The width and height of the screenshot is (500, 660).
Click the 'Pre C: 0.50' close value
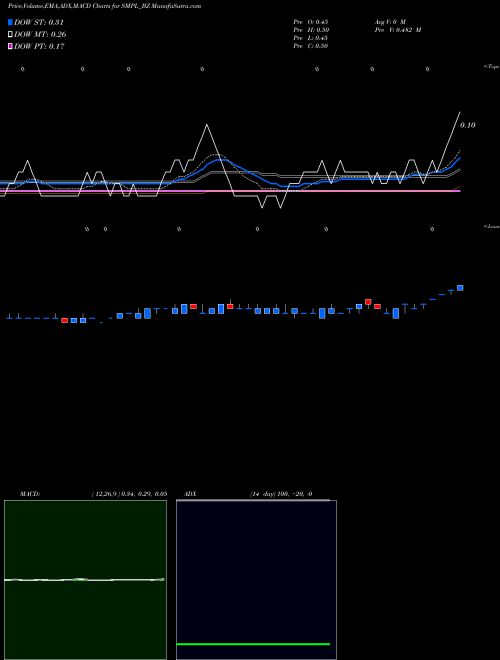311,46
